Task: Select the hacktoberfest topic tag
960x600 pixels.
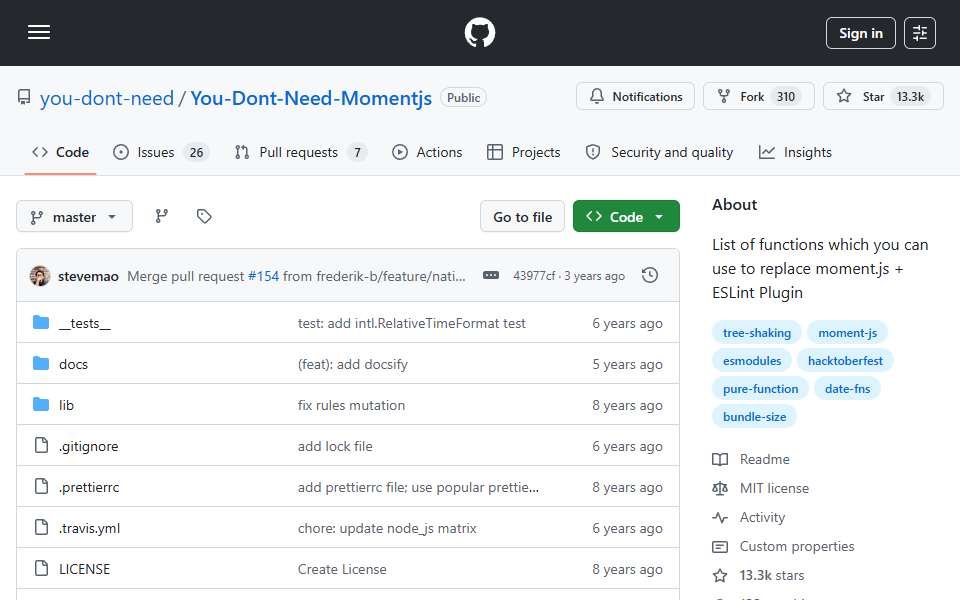Action: click(x=845, y=361)
